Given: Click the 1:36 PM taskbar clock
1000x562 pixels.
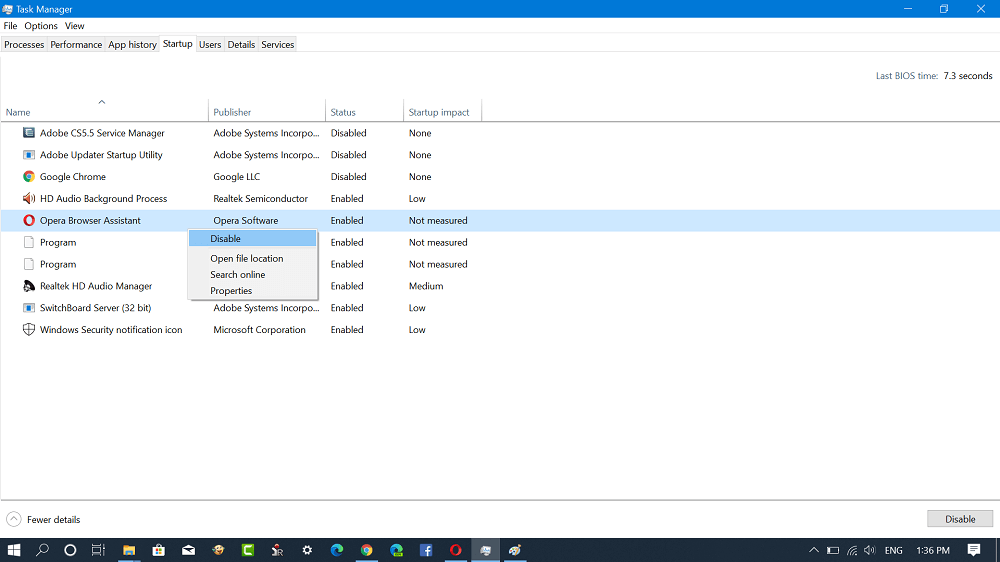Looking at the screenshot, I should [932, 550].
